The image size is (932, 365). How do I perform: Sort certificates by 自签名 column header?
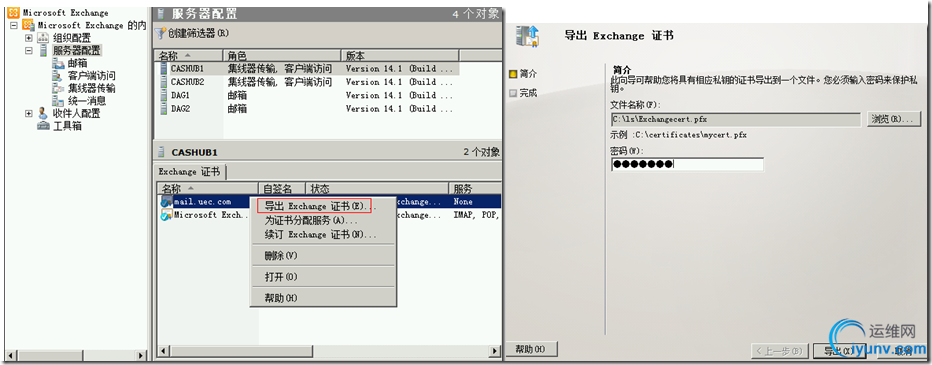point(282,188)
